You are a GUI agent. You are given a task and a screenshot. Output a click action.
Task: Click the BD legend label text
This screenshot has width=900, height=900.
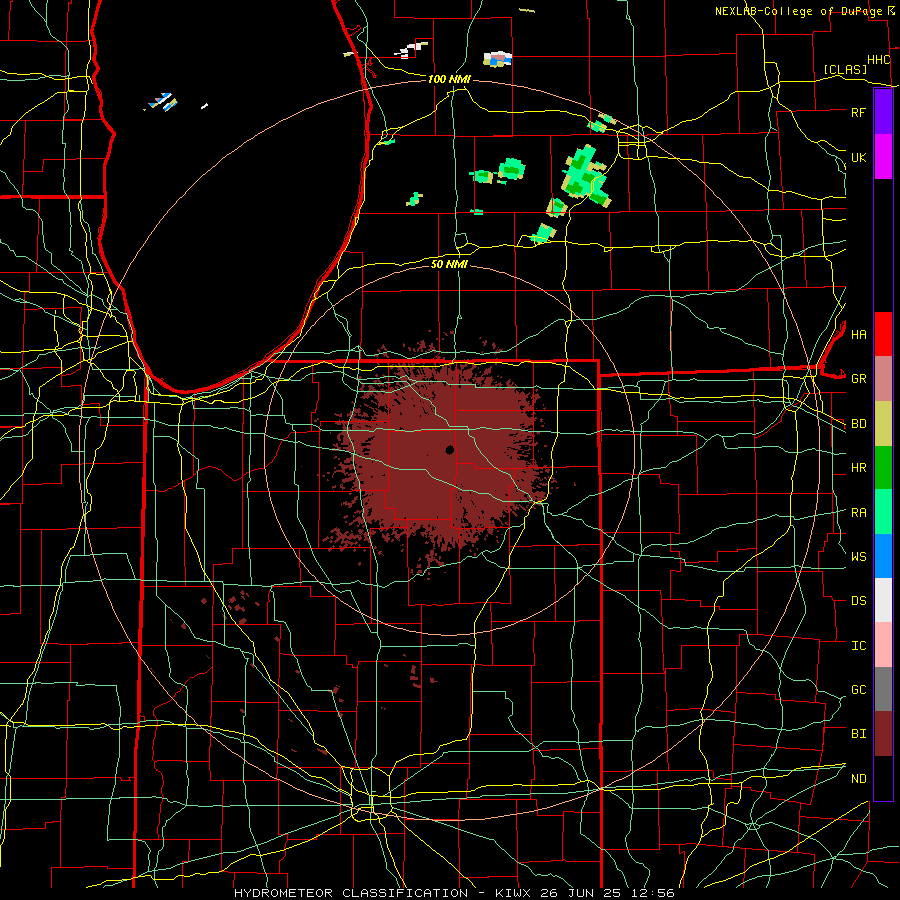coord(858,424)
